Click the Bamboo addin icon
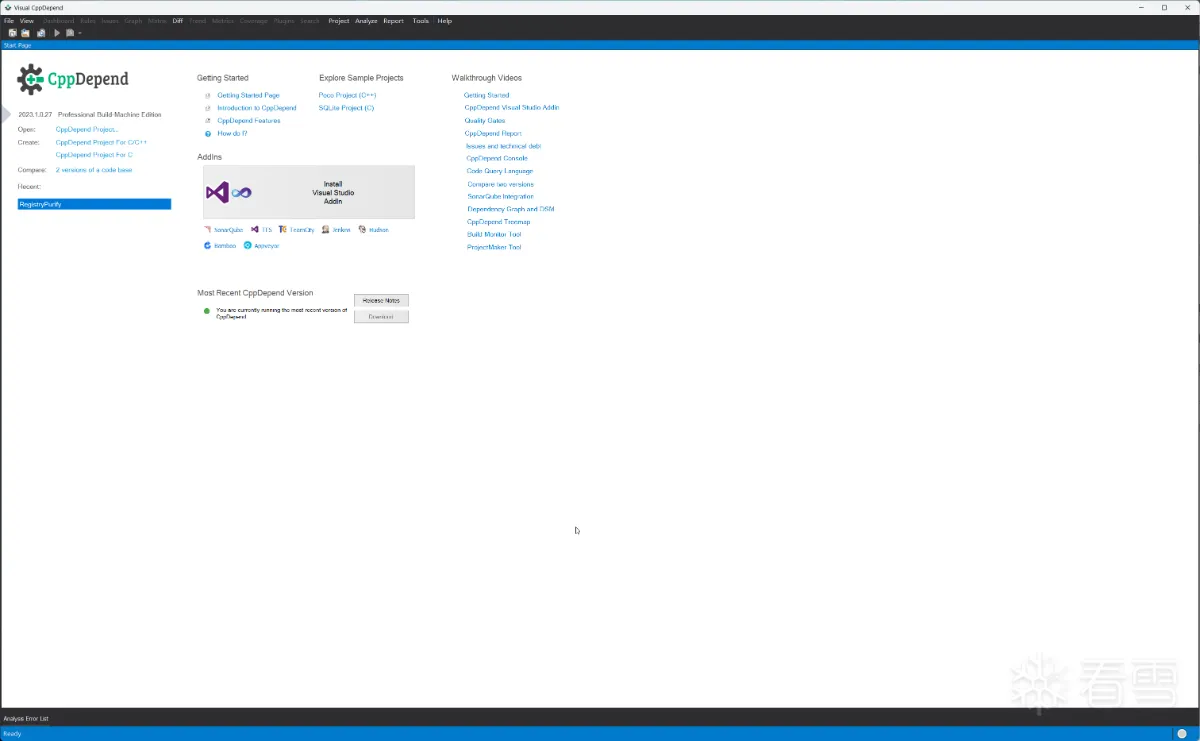 tap(207, 245)
